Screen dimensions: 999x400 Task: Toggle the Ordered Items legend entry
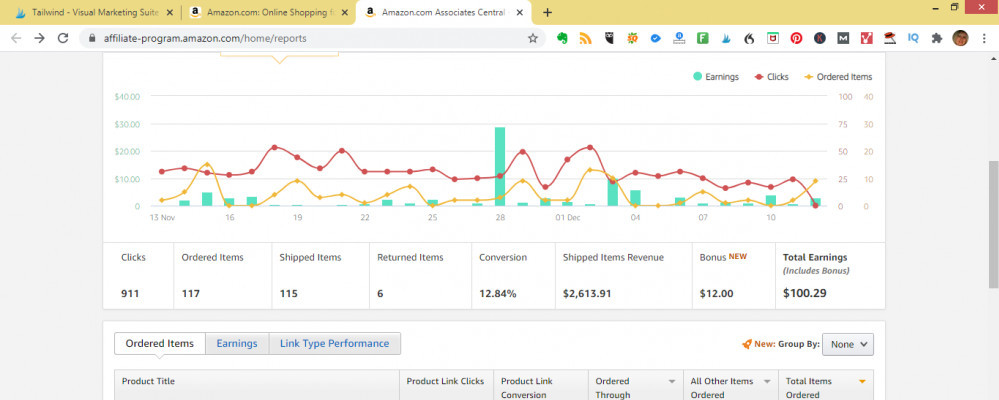838,76
